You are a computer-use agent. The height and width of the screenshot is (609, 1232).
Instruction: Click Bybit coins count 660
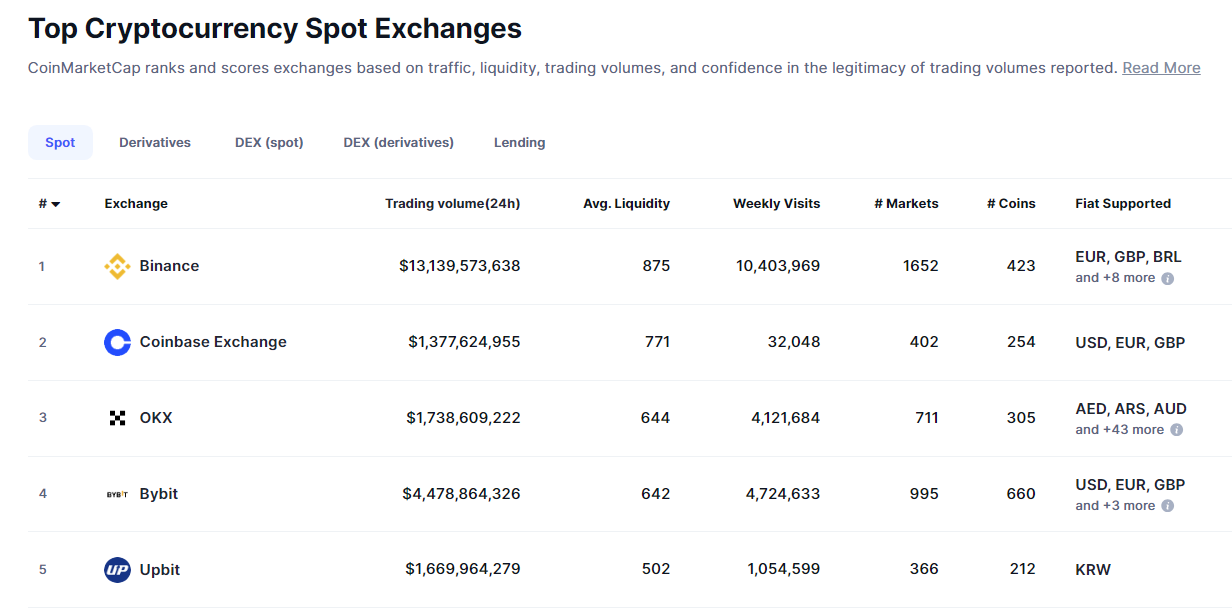1021,494
